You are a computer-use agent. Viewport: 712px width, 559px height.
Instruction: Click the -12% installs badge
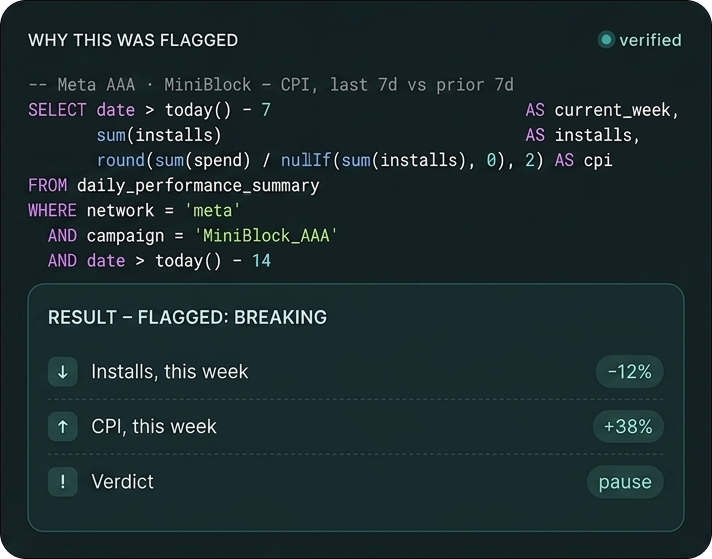point(629,372)
